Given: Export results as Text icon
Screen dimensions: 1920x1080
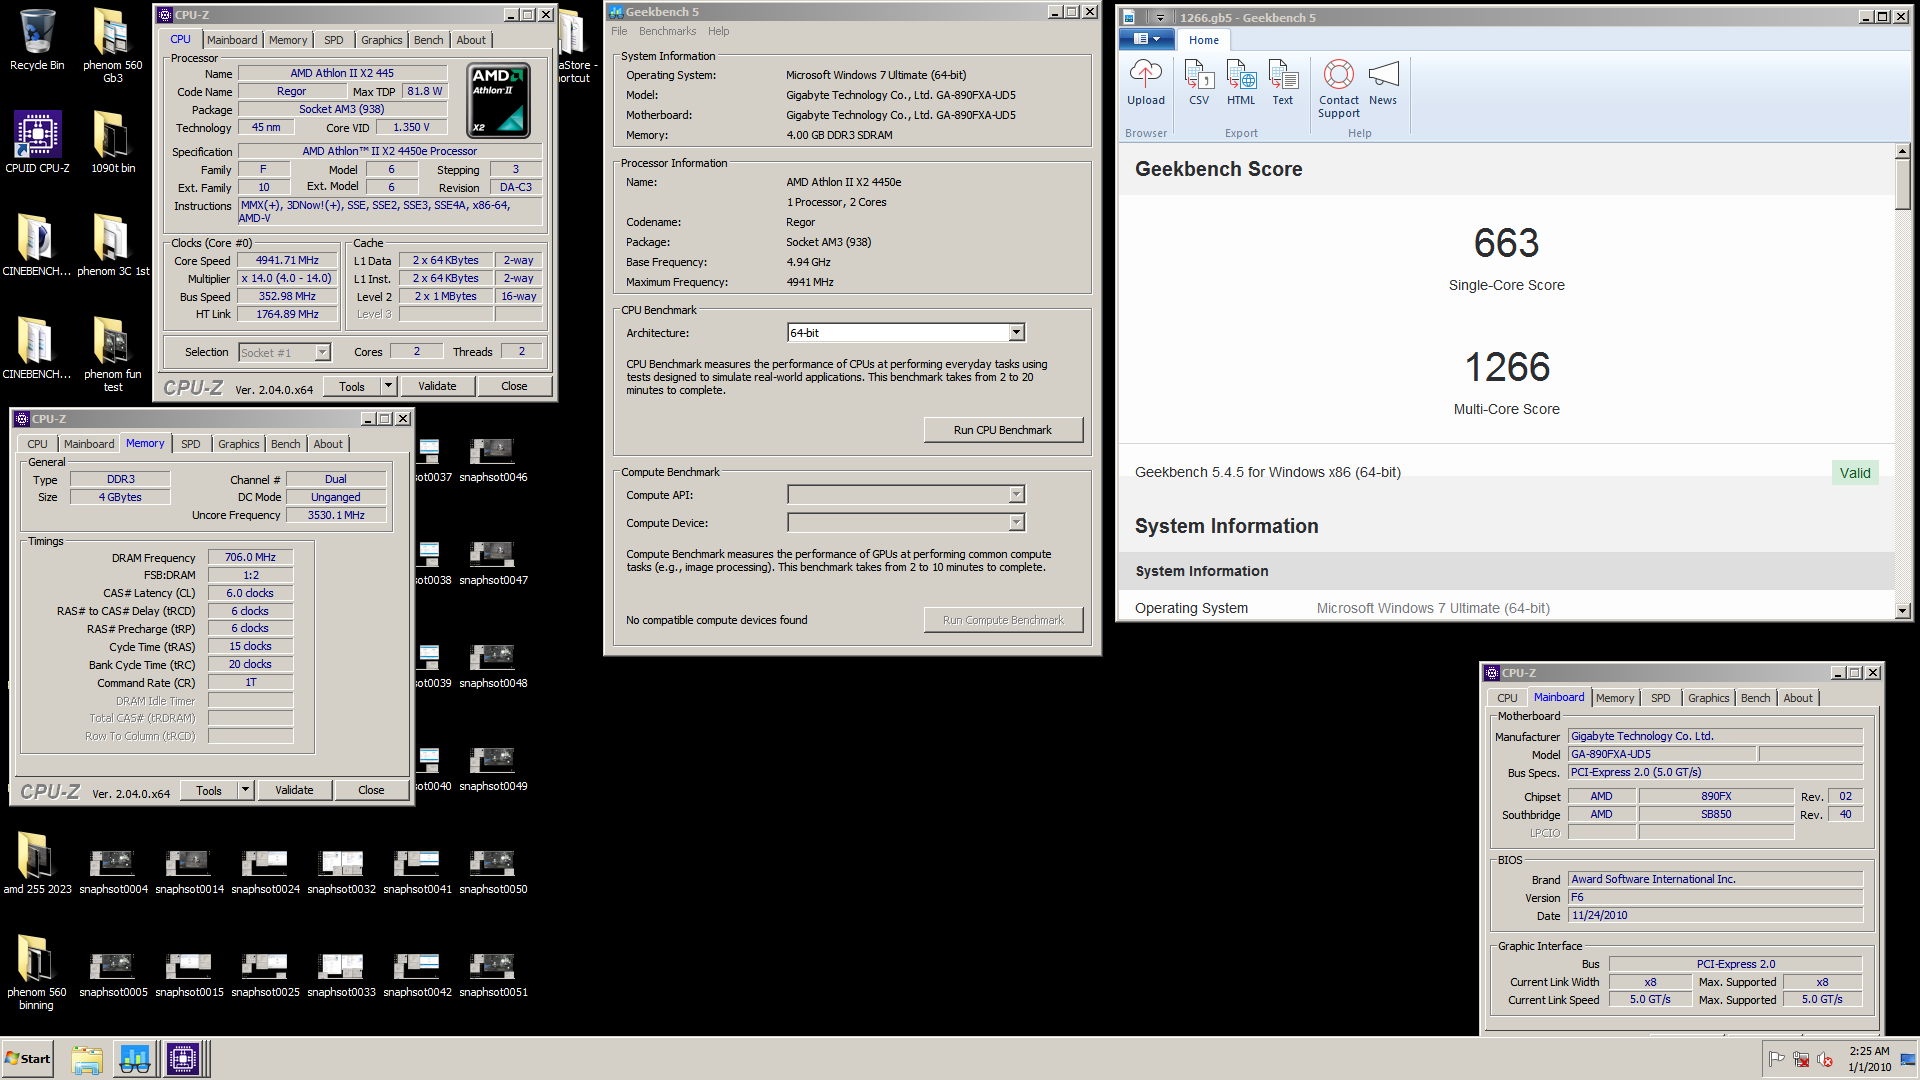Looking at the screenshot, I should [1283, 82].
